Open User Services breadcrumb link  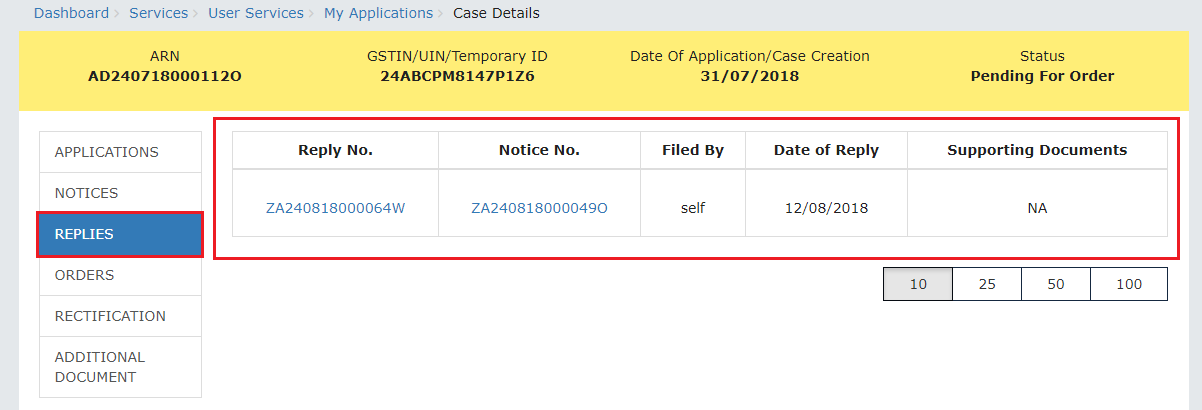point(256,13)
